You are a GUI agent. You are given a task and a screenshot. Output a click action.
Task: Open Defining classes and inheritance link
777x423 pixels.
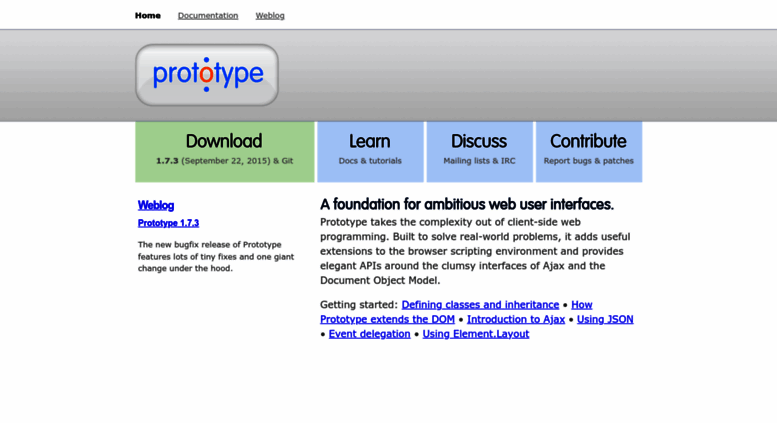click(480, 305)
